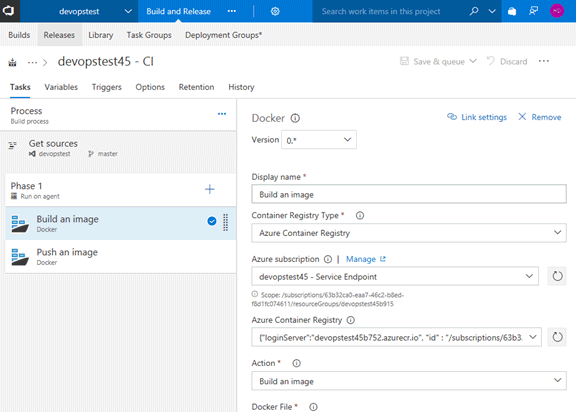Show Azure subscription info icon
Image resolution: width=576 pixels, height=412 pixels.
click(328, 259)
